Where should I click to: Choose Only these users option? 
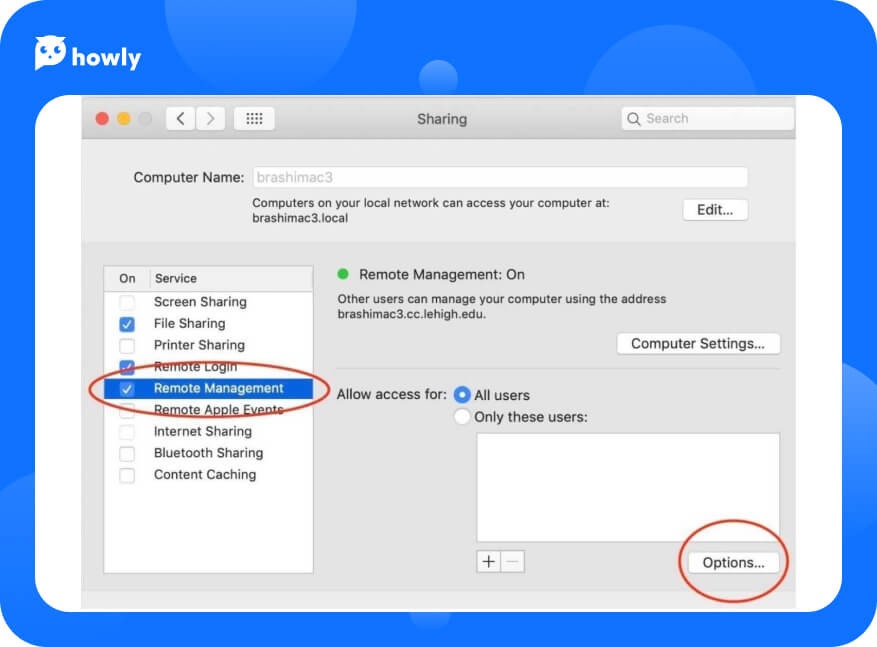(462, 417)
